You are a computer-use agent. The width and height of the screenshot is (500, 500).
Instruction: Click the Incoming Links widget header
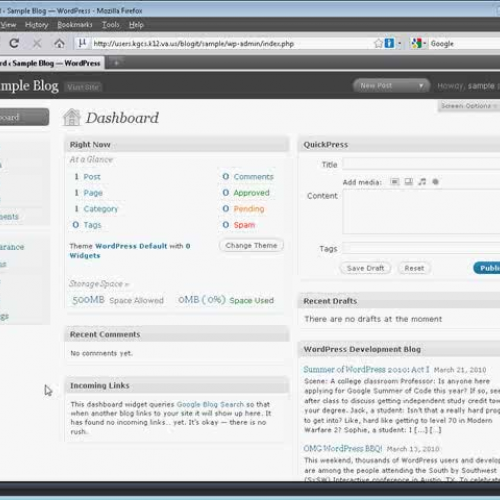pos(177,385)
